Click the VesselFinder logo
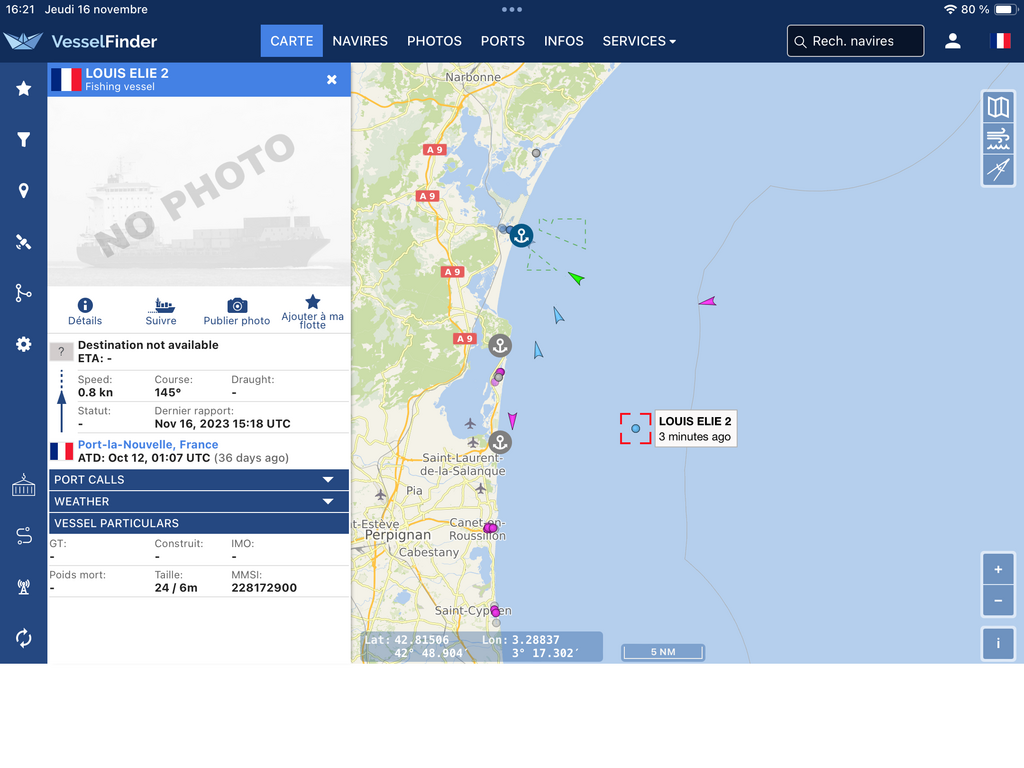This screenshot has width=1024, height=768. (x=80, y=41)
